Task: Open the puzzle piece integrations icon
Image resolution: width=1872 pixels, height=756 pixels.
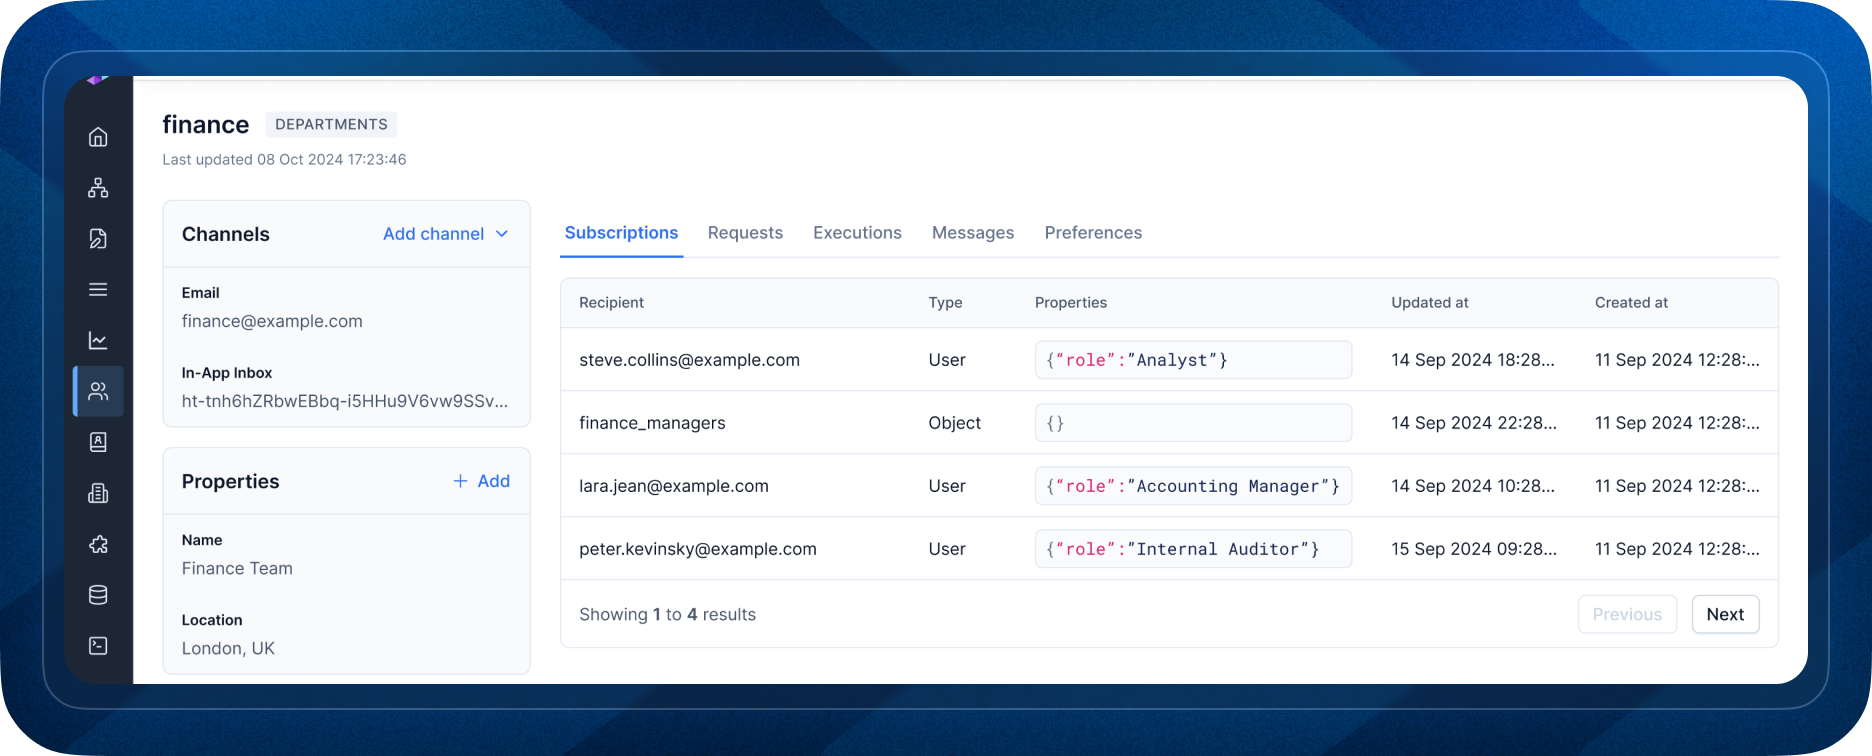Action: (x=98, y=544)
